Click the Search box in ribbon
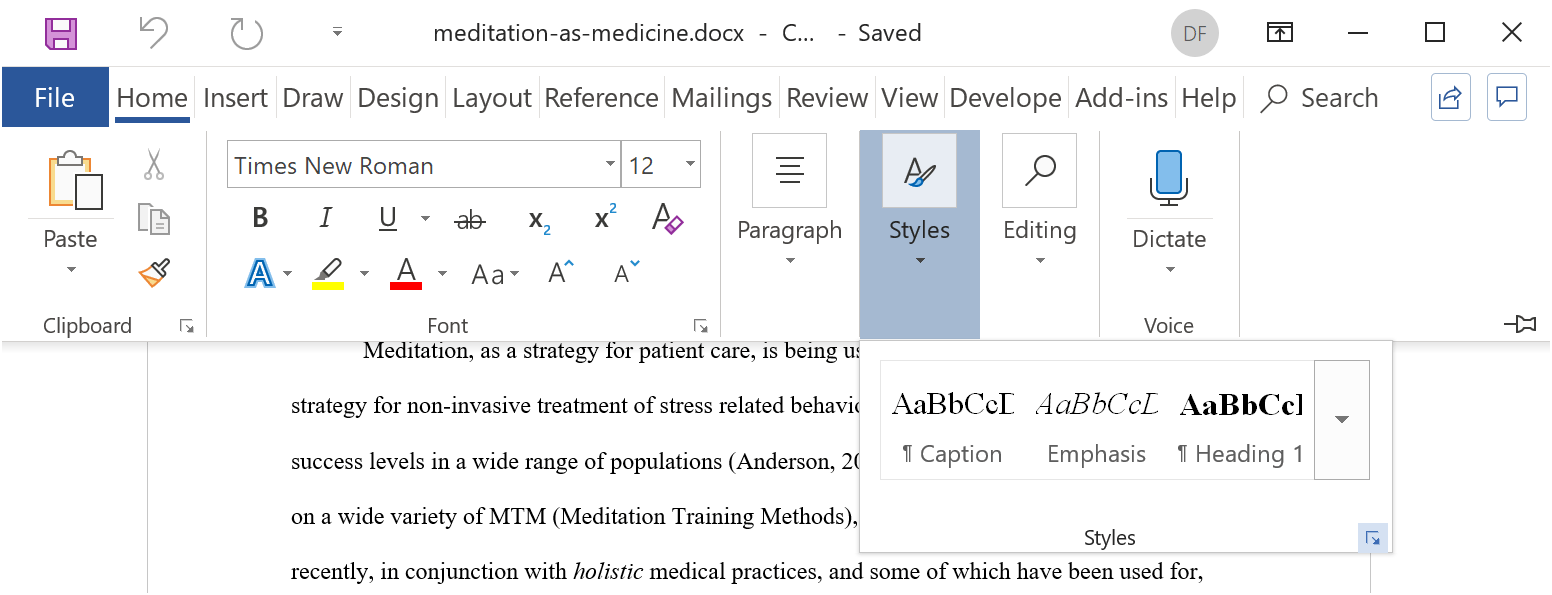The height and width of the screenshot is (595, 1552). [1320, 98]
